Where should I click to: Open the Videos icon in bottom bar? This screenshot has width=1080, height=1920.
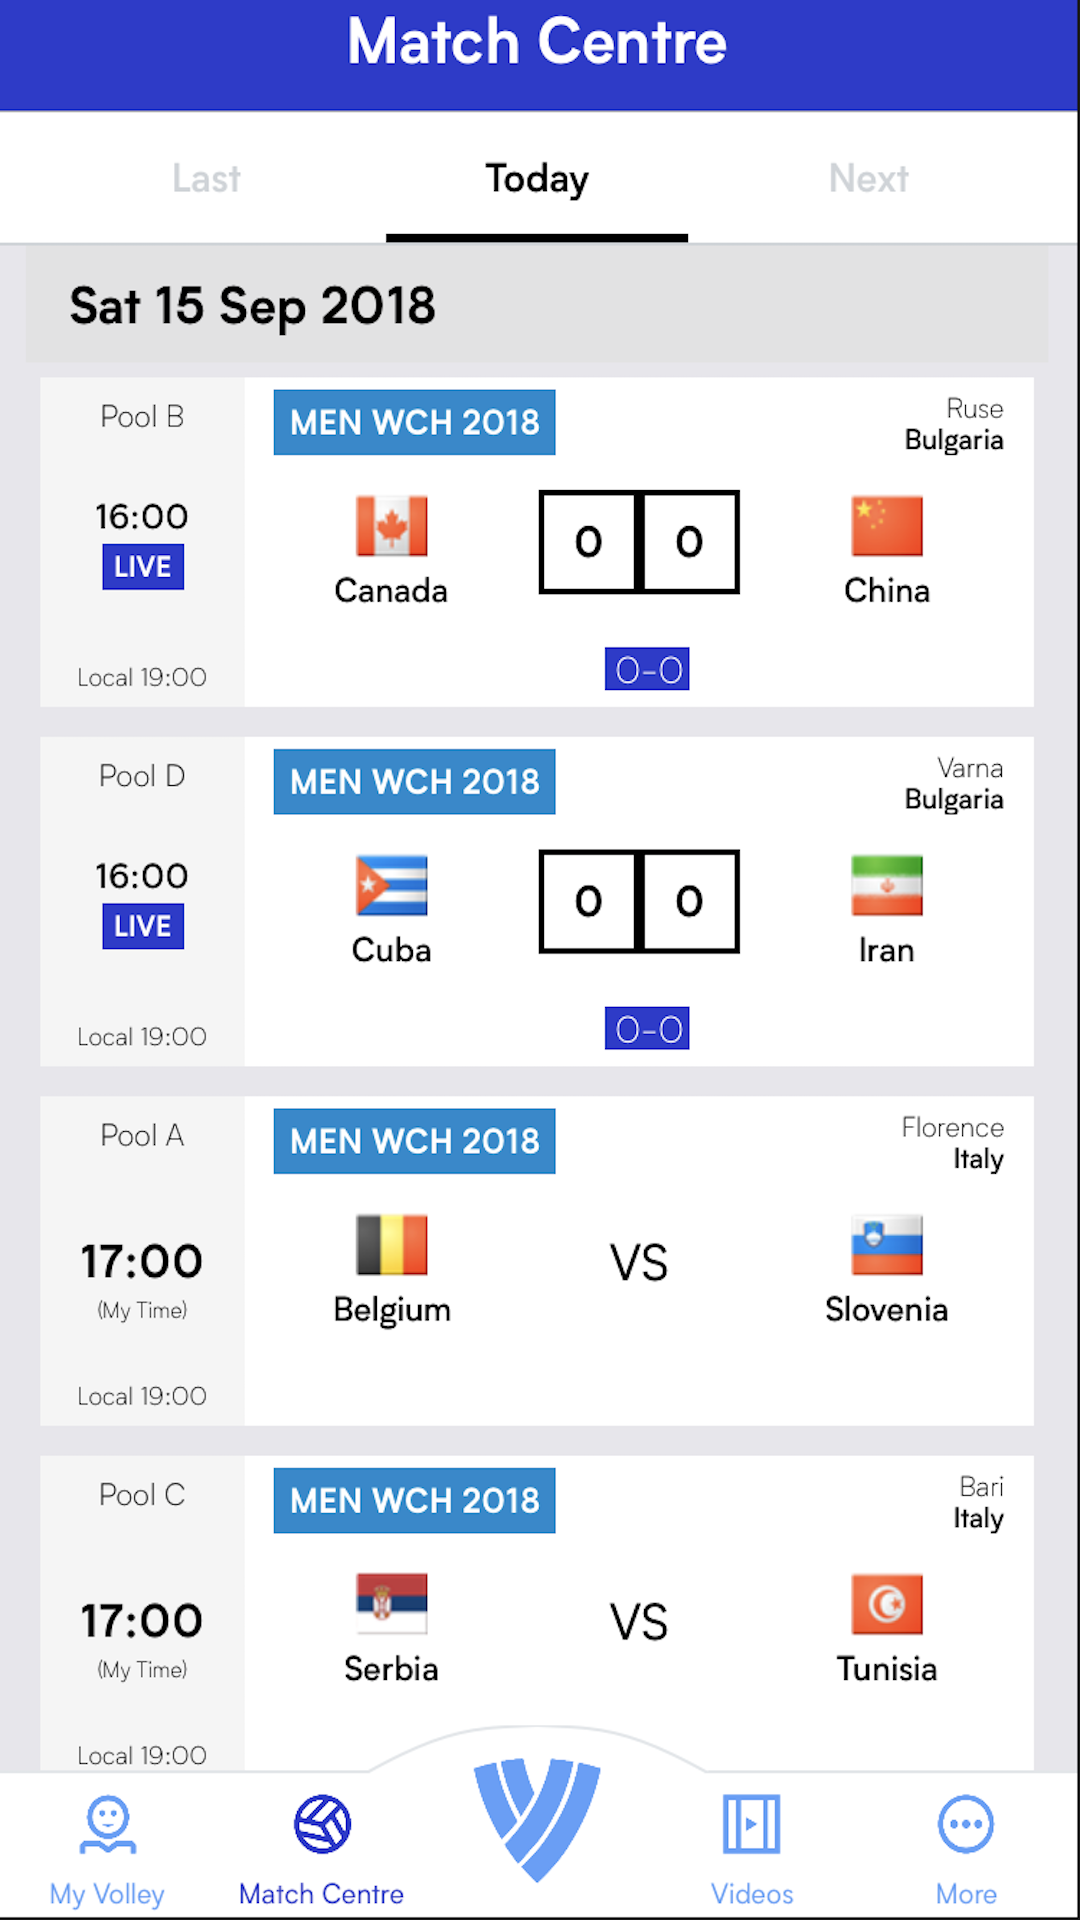coord(751,1824)
